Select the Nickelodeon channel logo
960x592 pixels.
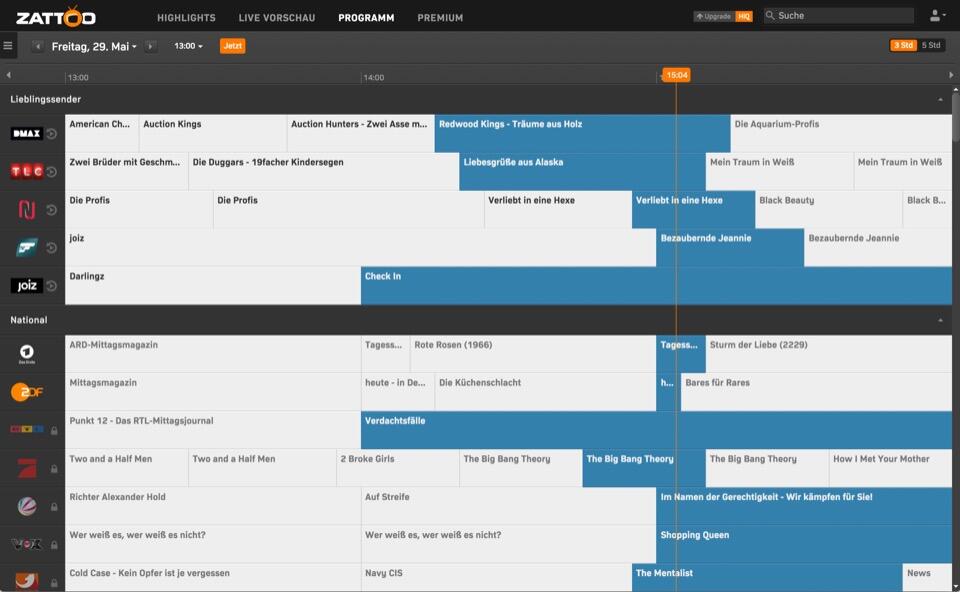coord(26,209)
